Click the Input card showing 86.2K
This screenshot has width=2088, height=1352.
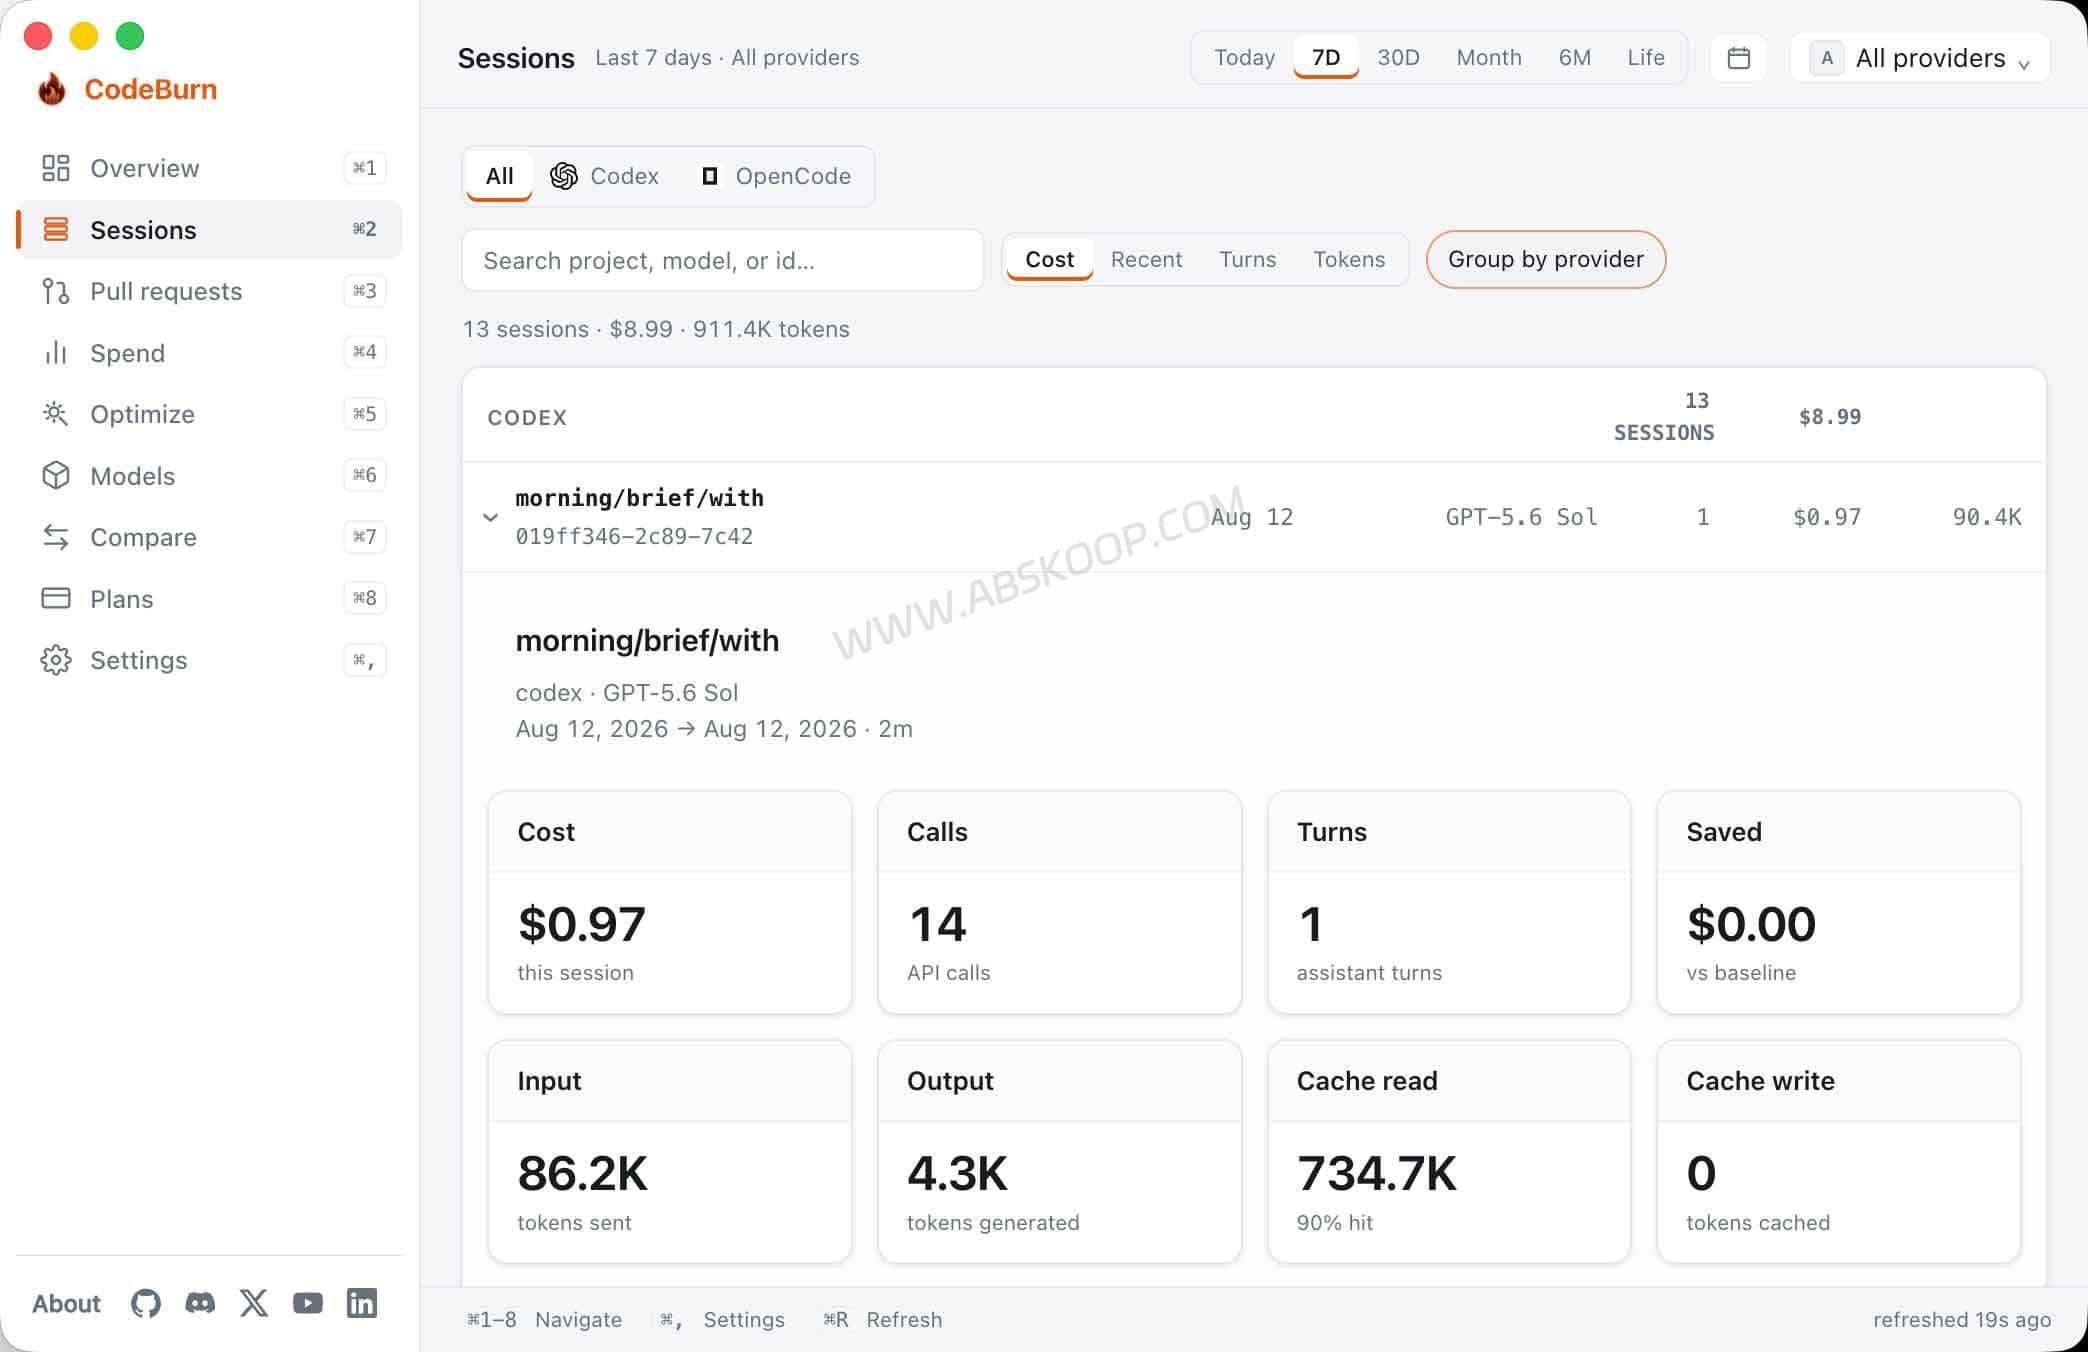point(670,1152)
